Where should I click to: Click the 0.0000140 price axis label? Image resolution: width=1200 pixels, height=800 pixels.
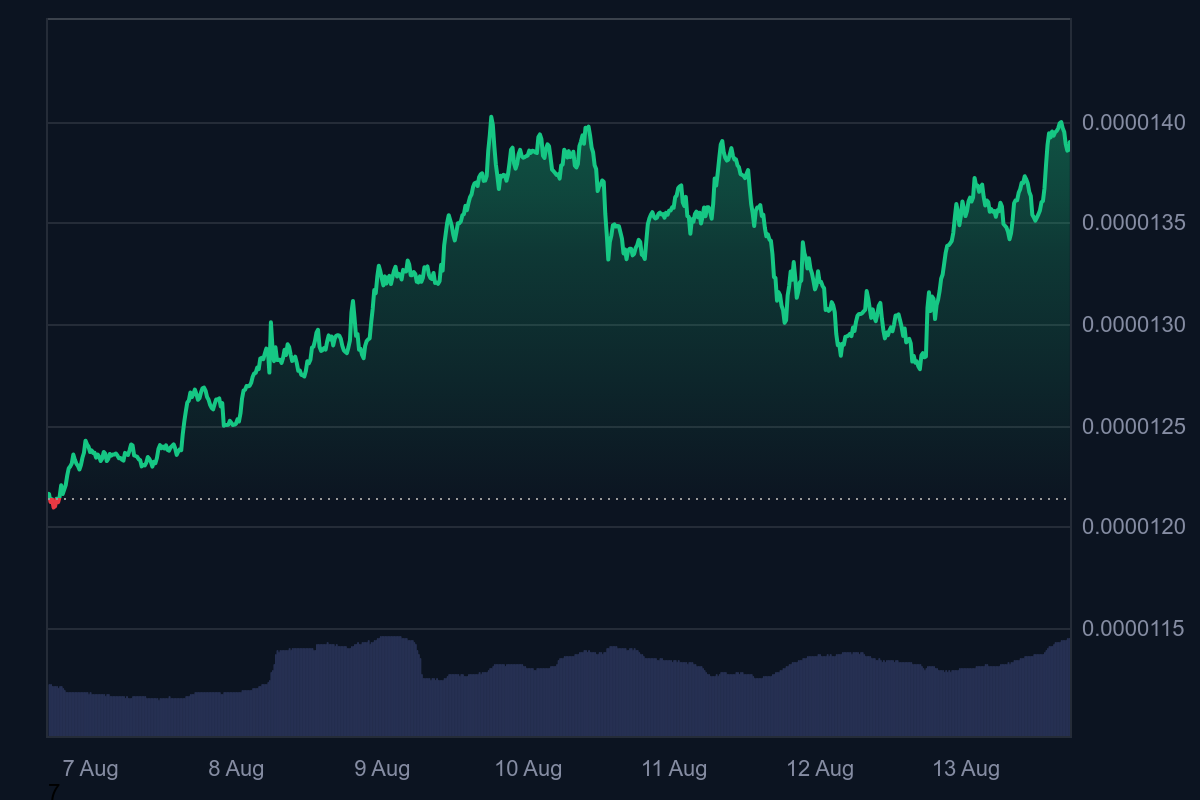click(x=1134, y=123)
